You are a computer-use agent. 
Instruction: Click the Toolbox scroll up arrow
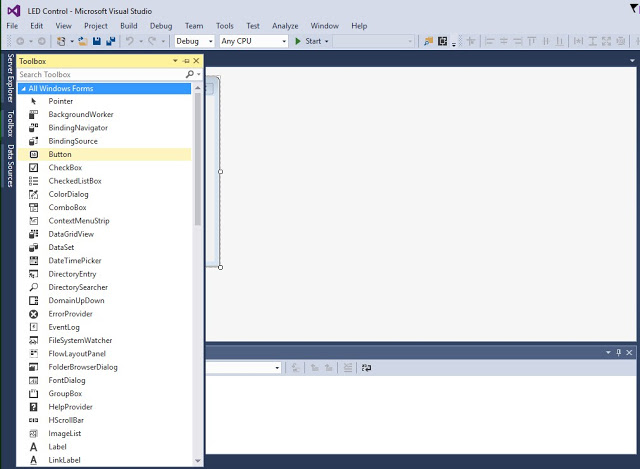click(x=198, y=88)
